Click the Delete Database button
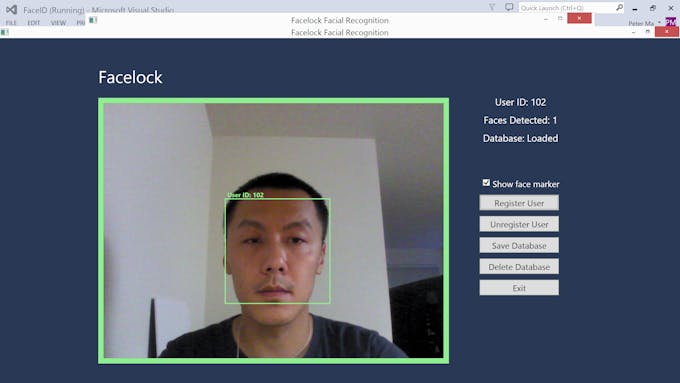680x383 pixels. [519, 267]
